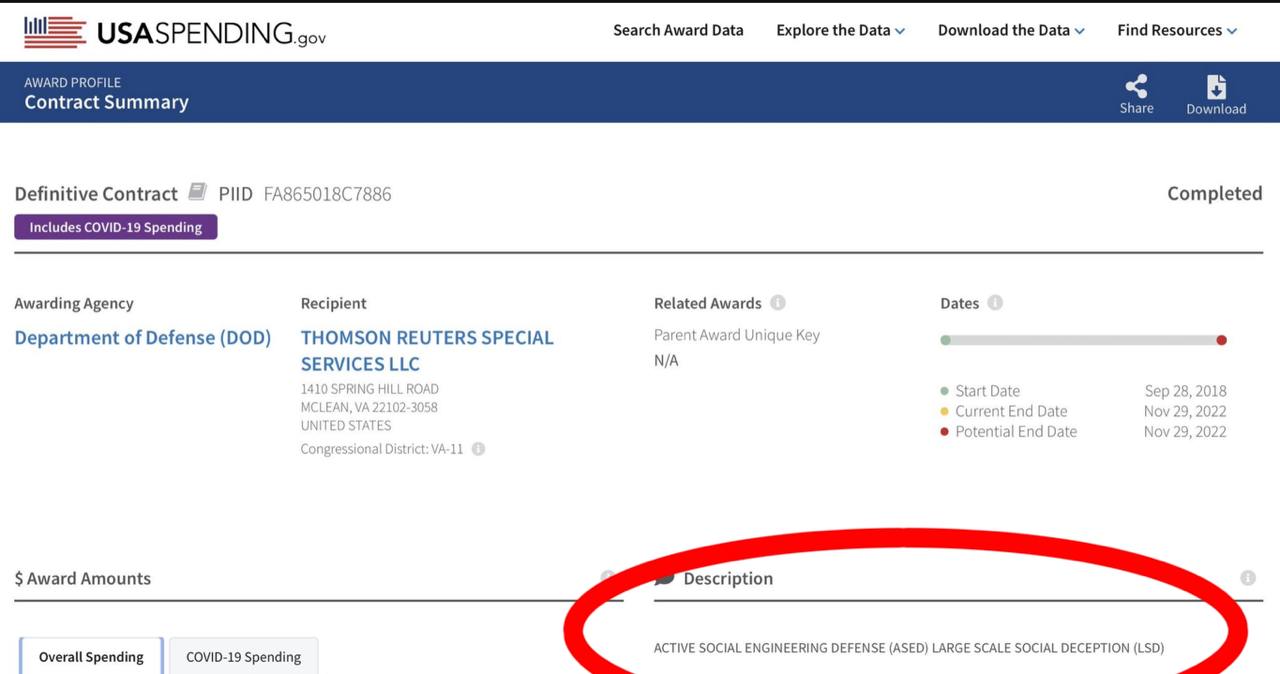Expand the Download the Data menu
The height and width of the screenshot is (674, 1280).
pos(1011,30)
